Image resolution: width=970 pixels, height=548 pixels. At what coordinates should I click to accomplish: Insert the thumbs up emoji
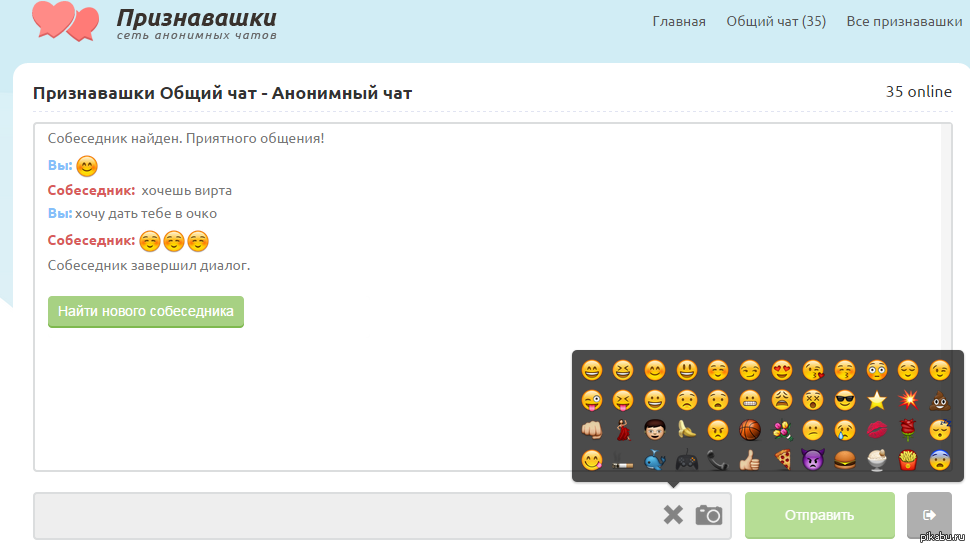(x=750, y=460)
